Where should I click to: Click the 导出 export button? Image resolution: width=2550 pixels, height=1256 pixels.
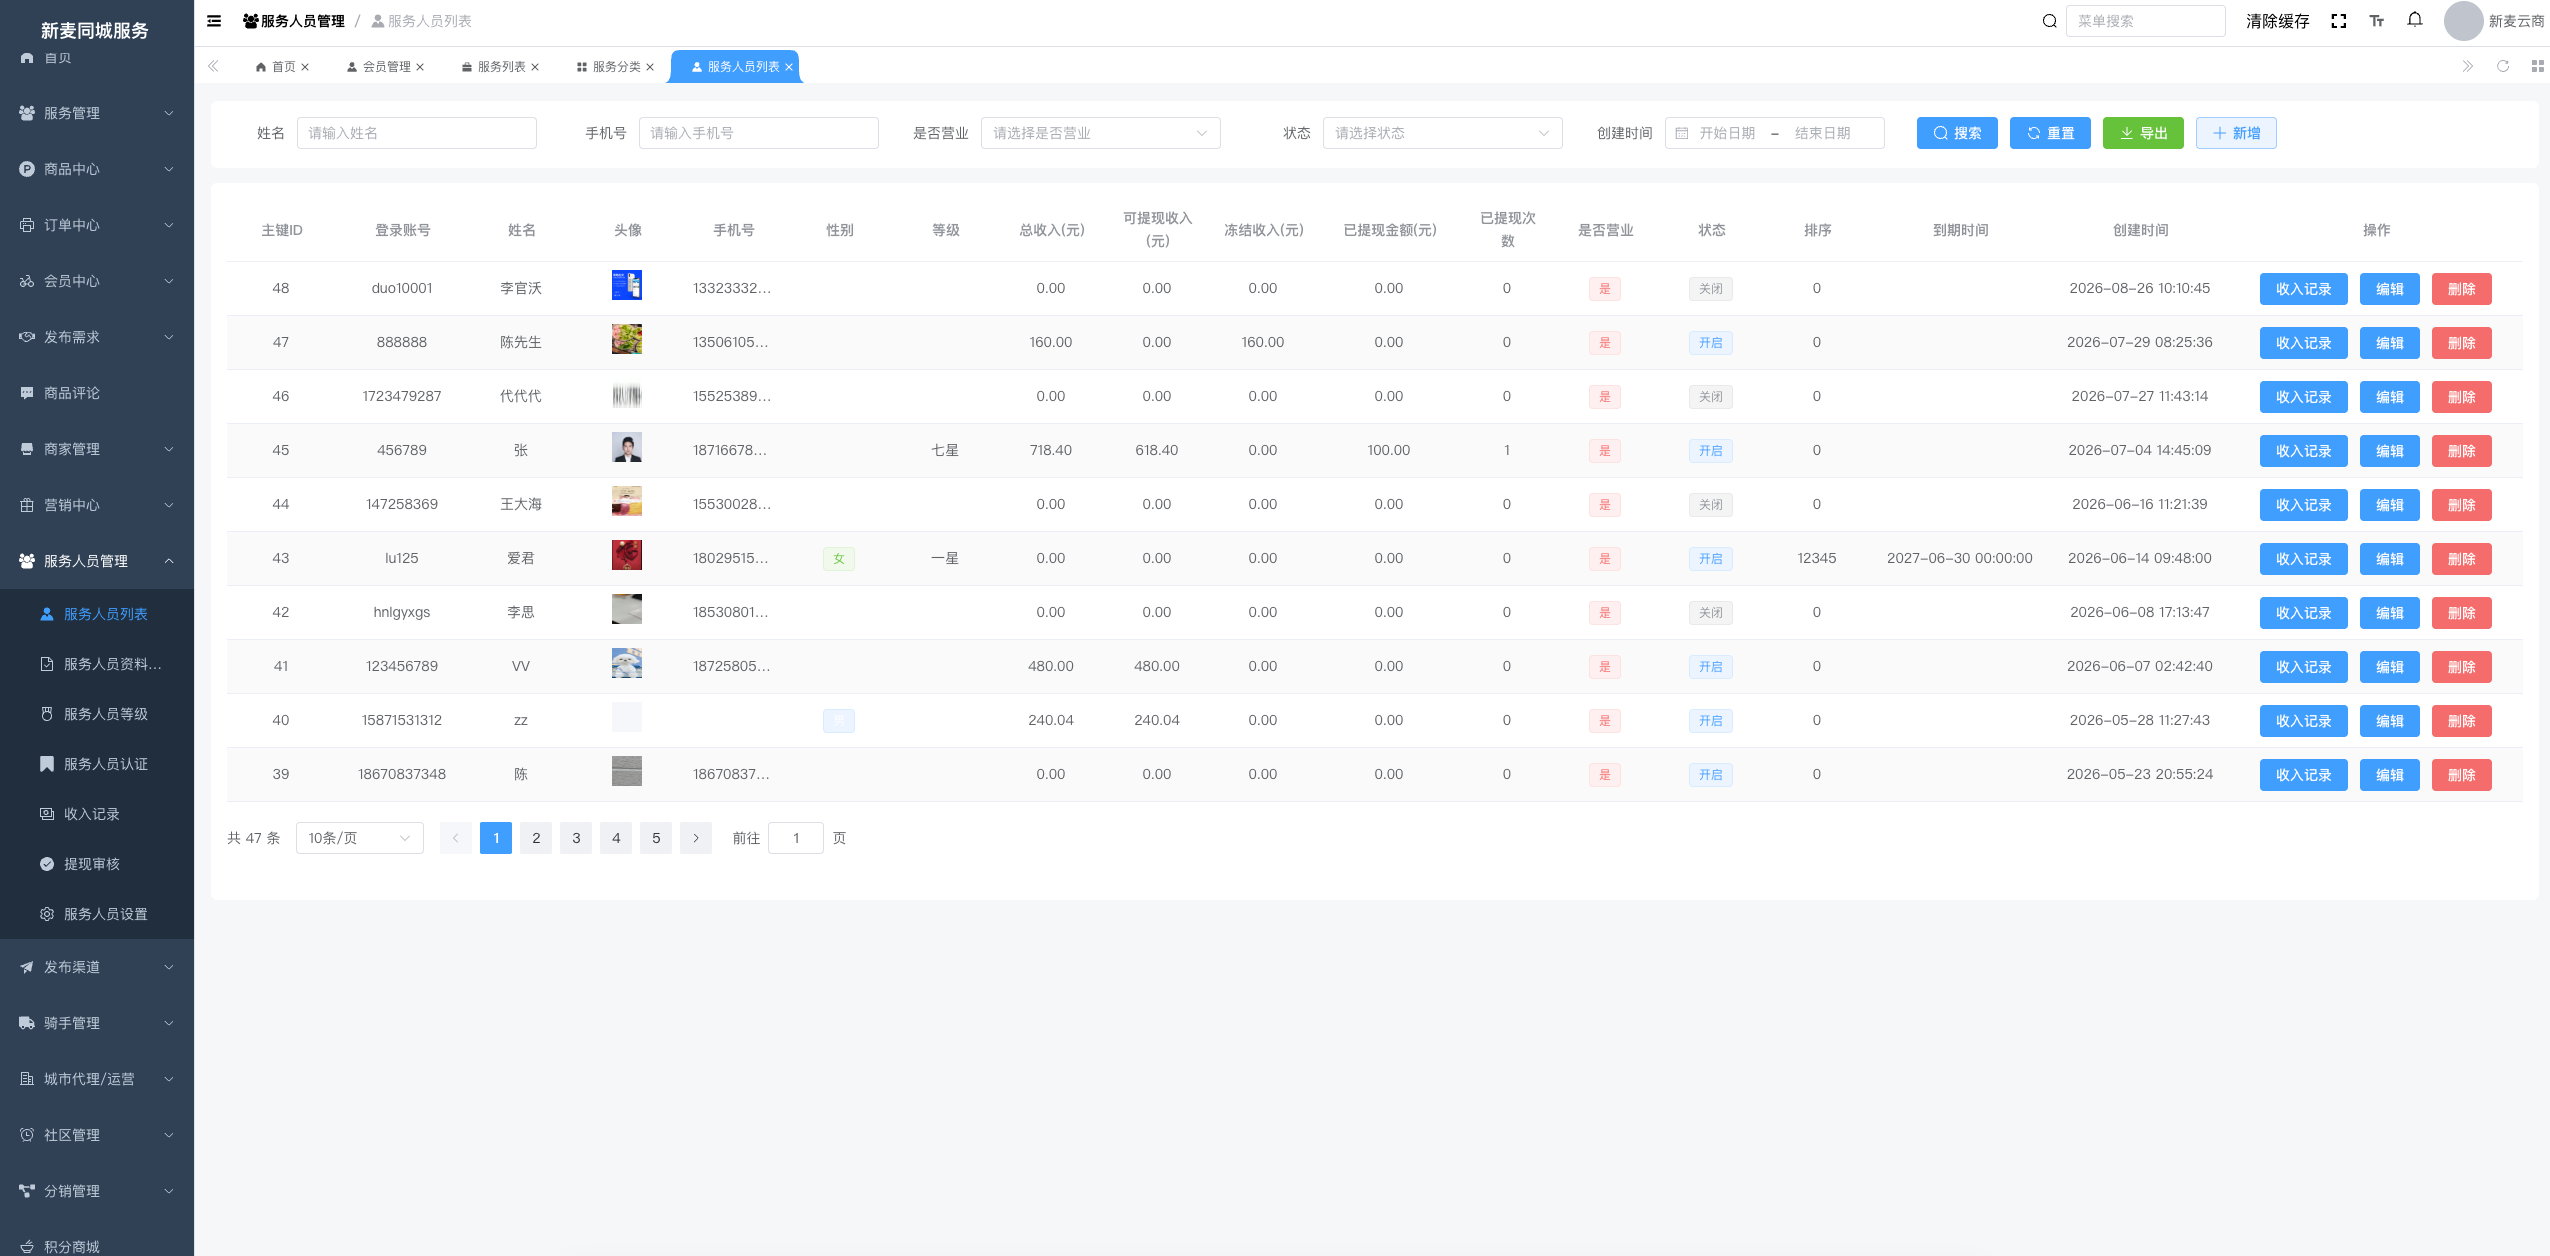(x=2143, y=133)
